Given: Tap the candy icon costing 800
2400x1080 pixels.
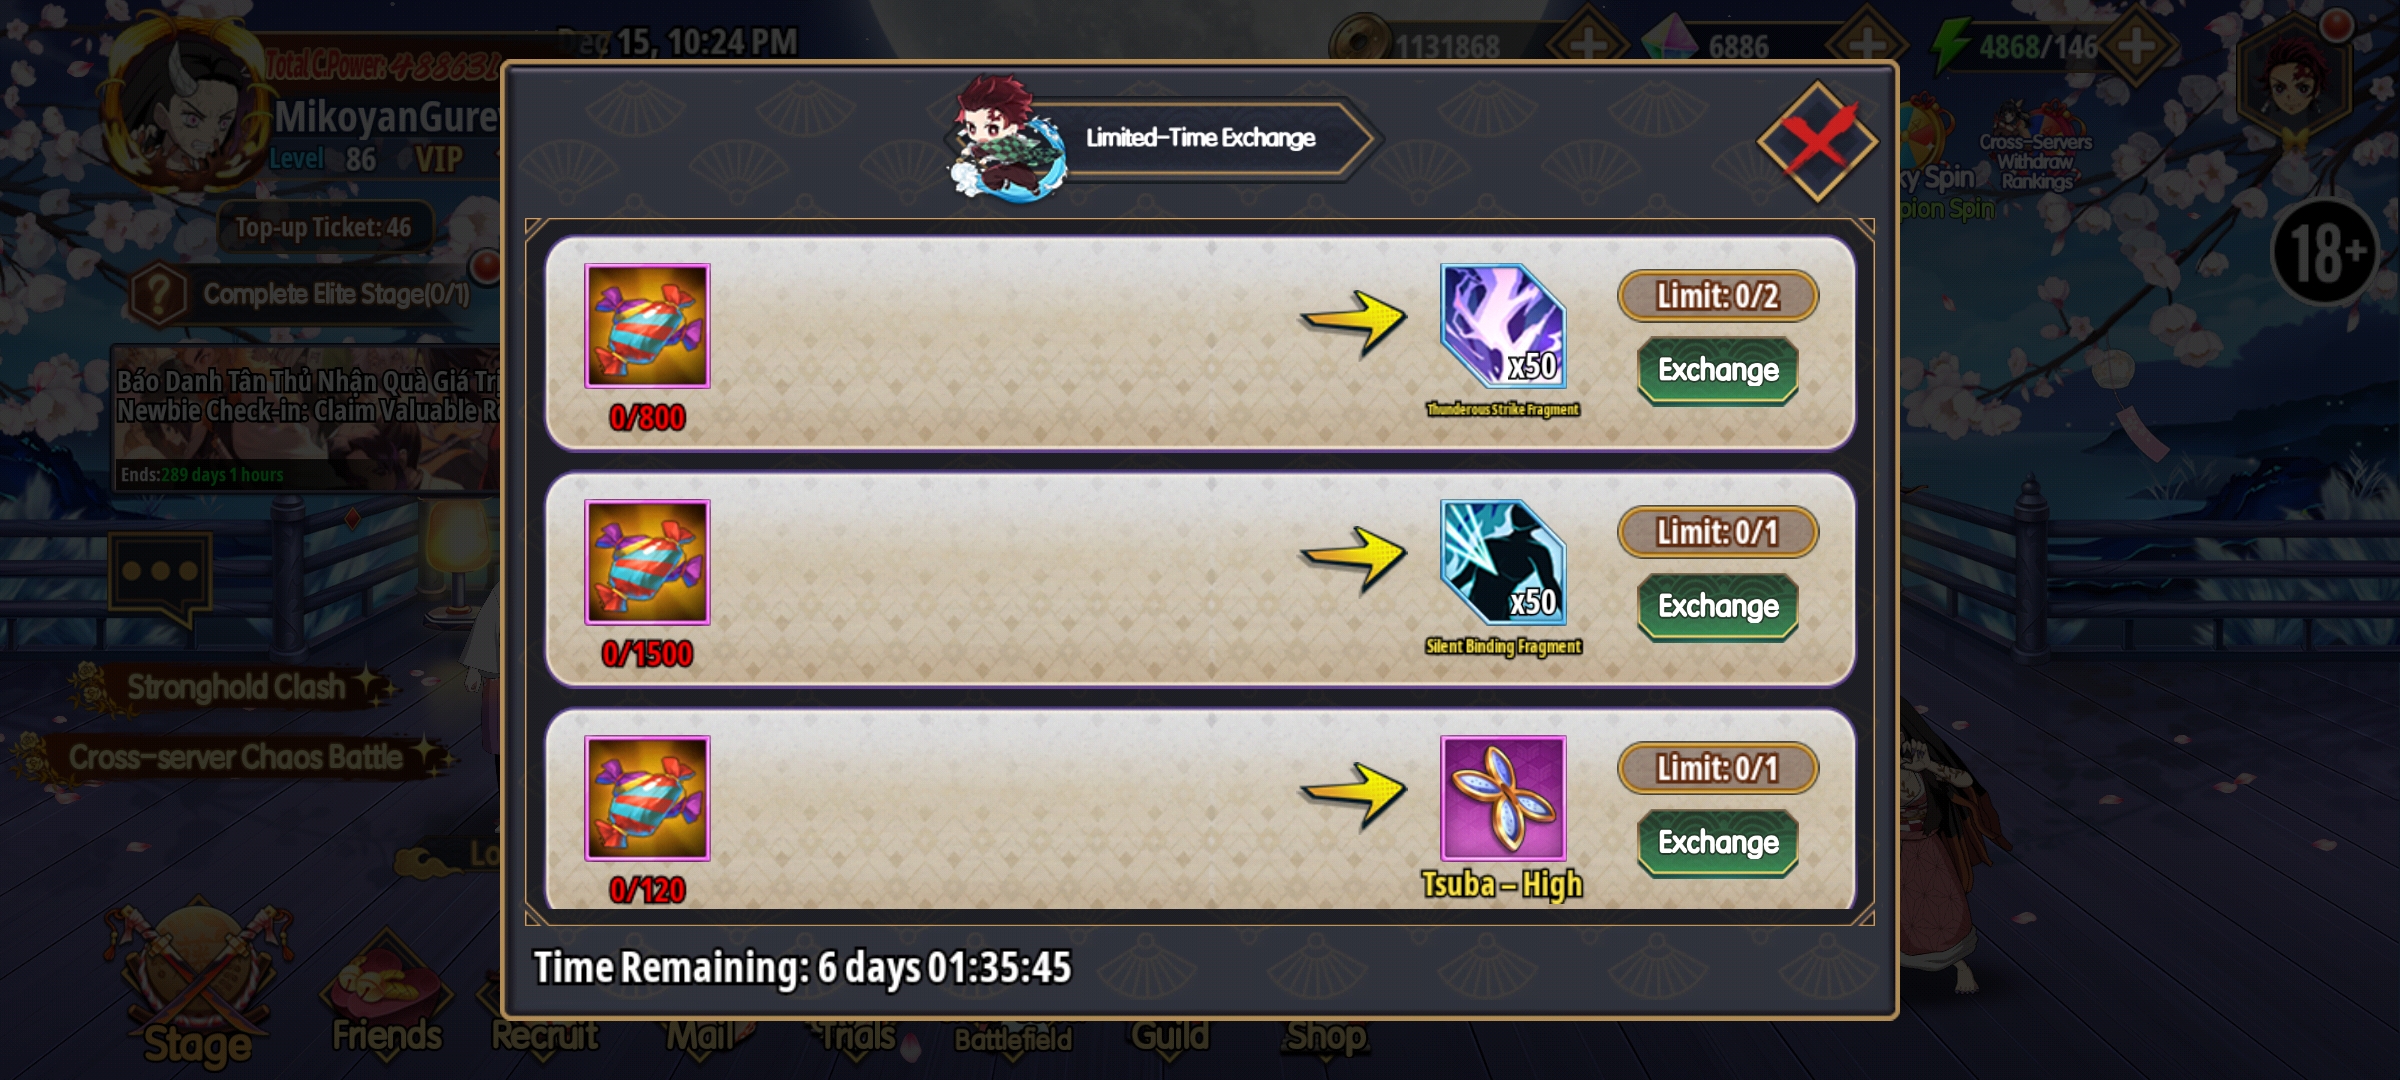Looking at the screenshot, I should (647, 326).
